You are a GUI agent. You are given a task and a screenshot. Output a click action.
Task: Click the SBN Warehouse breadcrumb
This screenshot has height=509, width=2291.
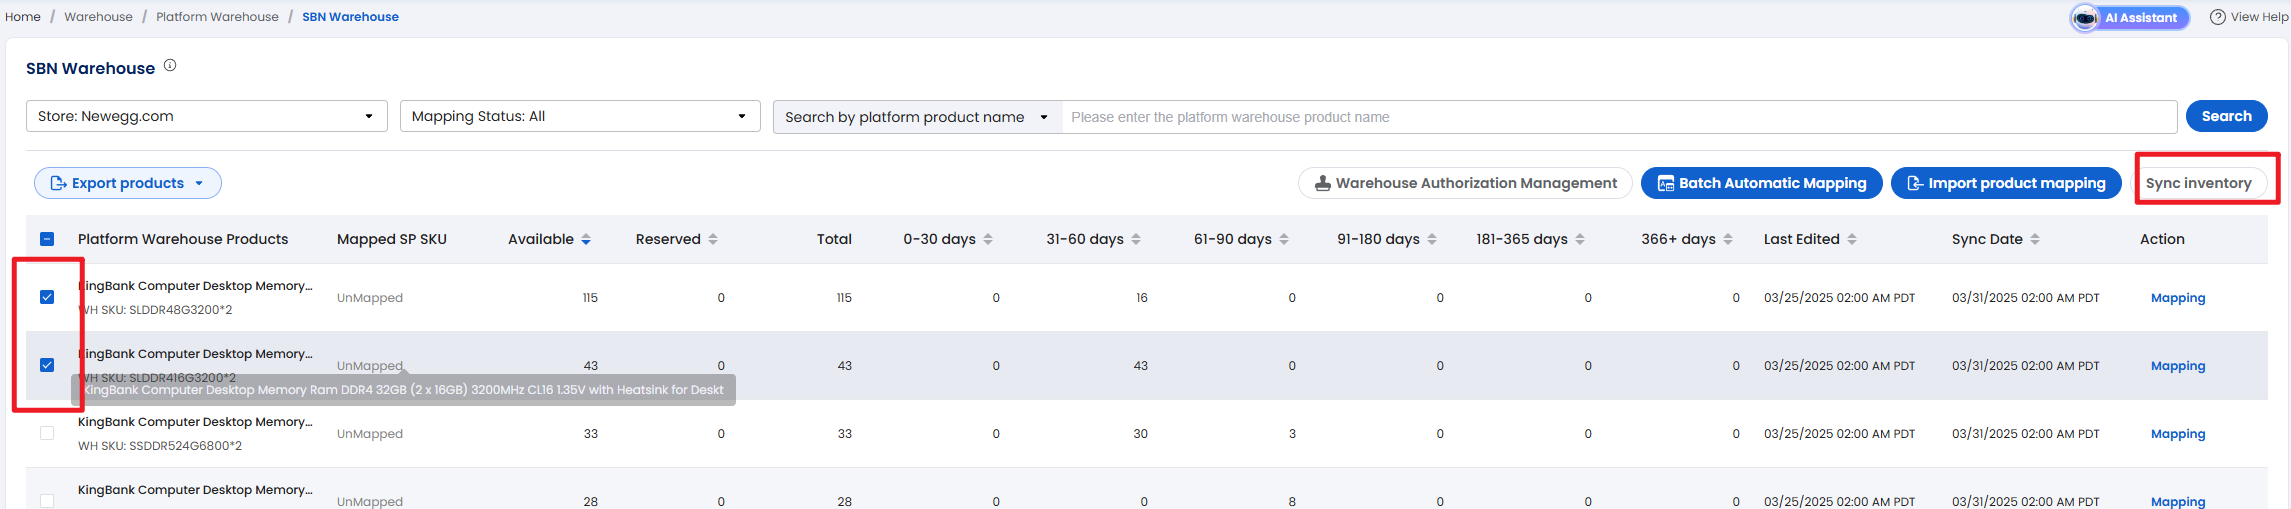tap(350, 17)
